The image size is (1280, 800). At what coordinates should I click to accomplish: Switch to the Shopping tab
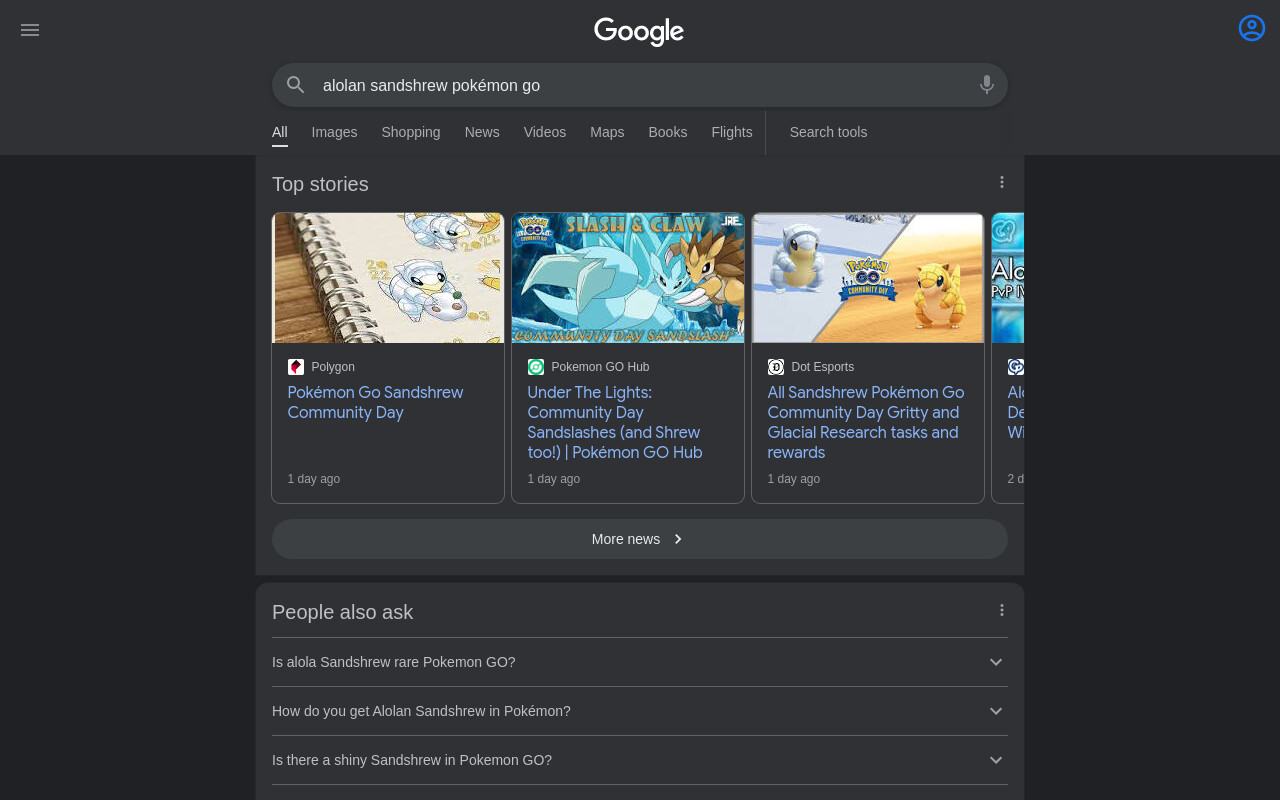(x=411, y=132)
